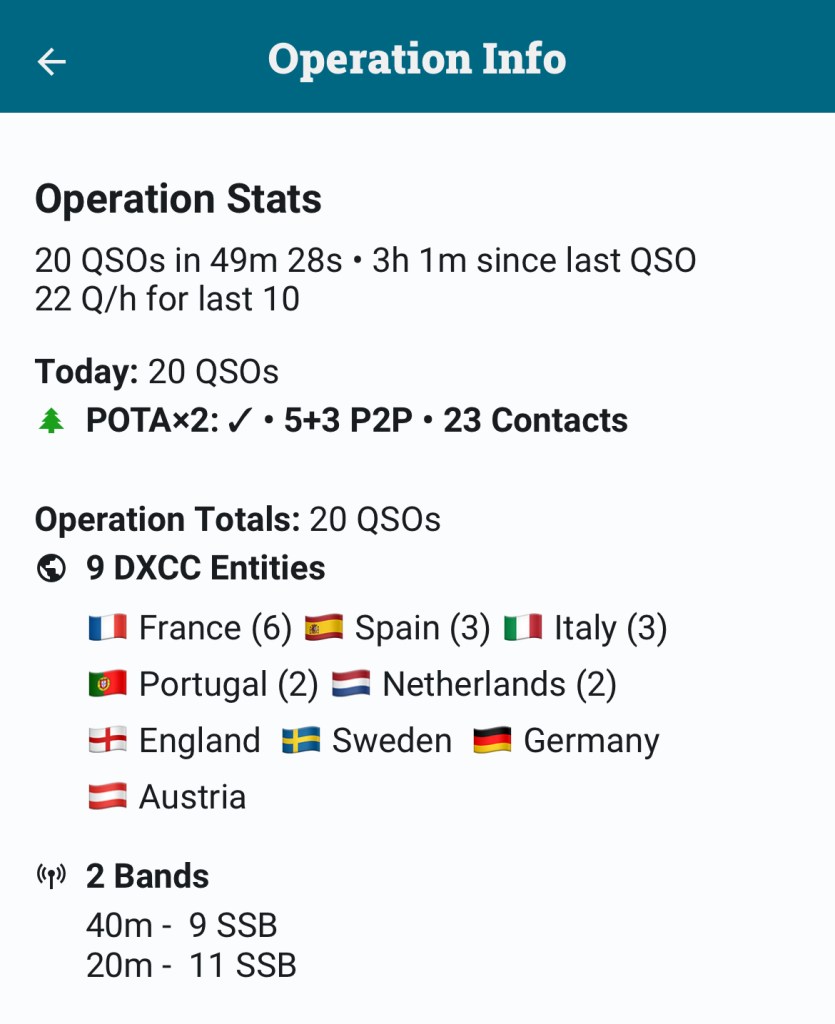The height and width of the screenshot is (1024, 835).
Task: Select the 9 DXCC Entities heading
Action: 206,568
